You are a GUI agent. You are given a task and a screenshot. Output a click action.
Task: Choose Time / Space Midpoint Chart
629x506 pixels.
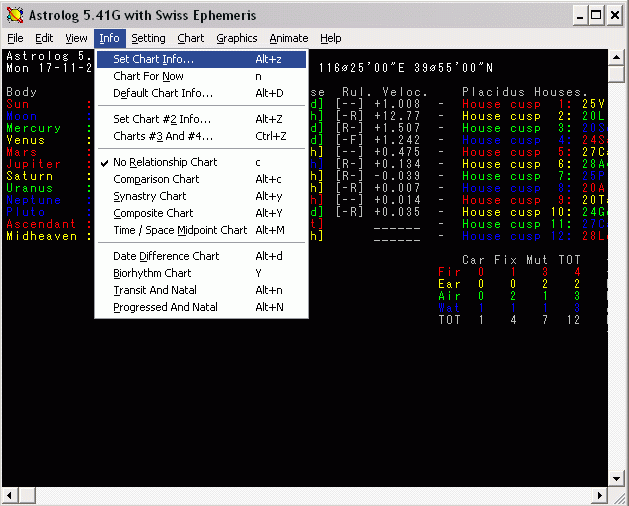click(201, 230)
